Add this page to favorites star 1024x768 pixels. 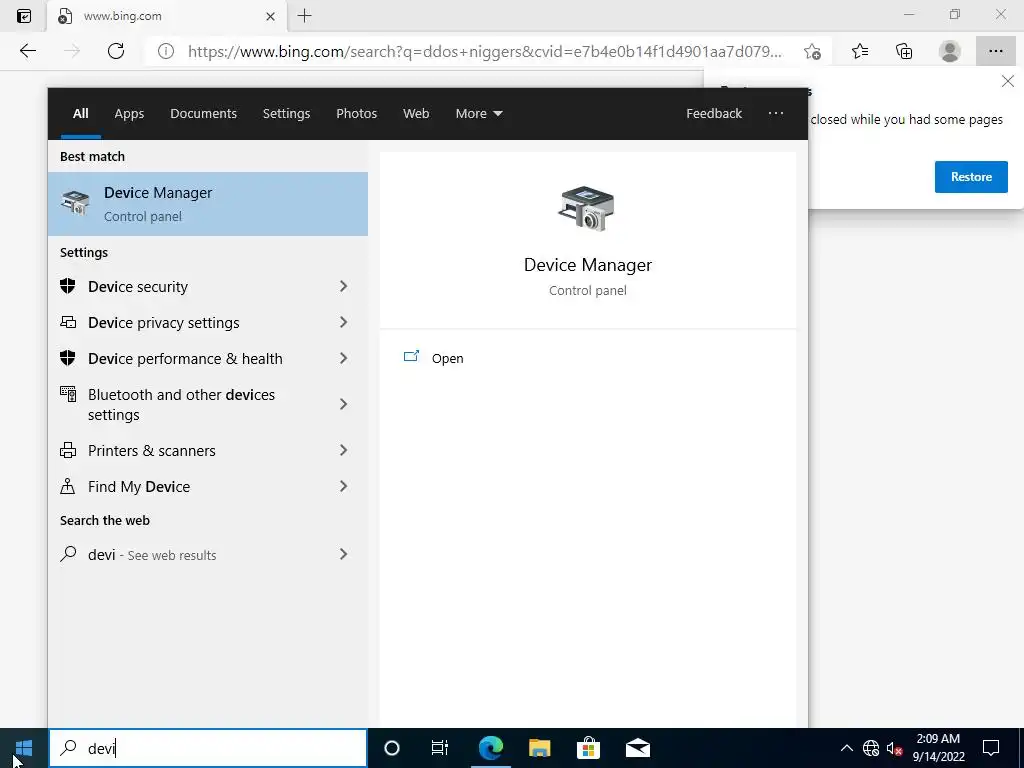coord(812,51)
